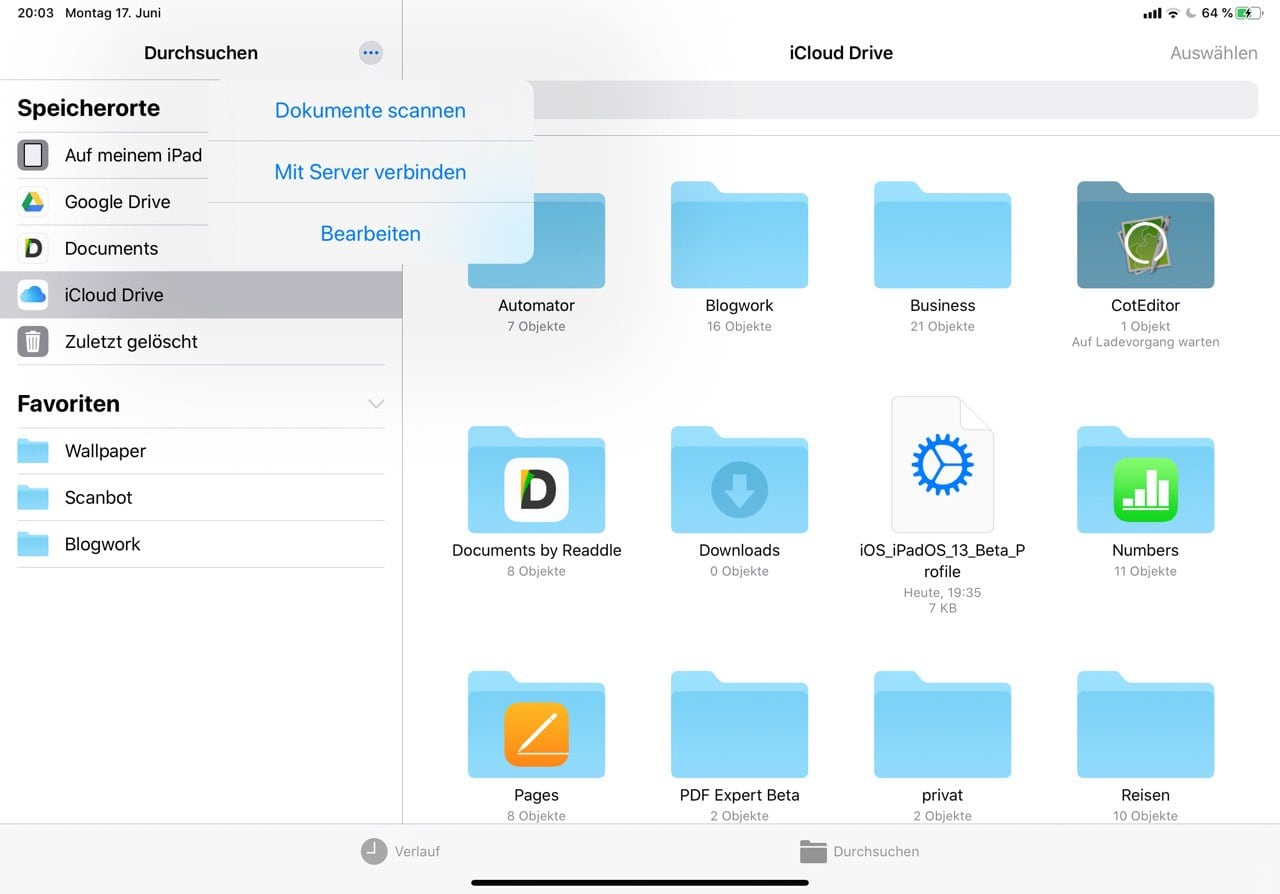Screen dimensions: 1280x894
Task: Choose Dokumente scannen from popup menu
Action: (370, 111)
